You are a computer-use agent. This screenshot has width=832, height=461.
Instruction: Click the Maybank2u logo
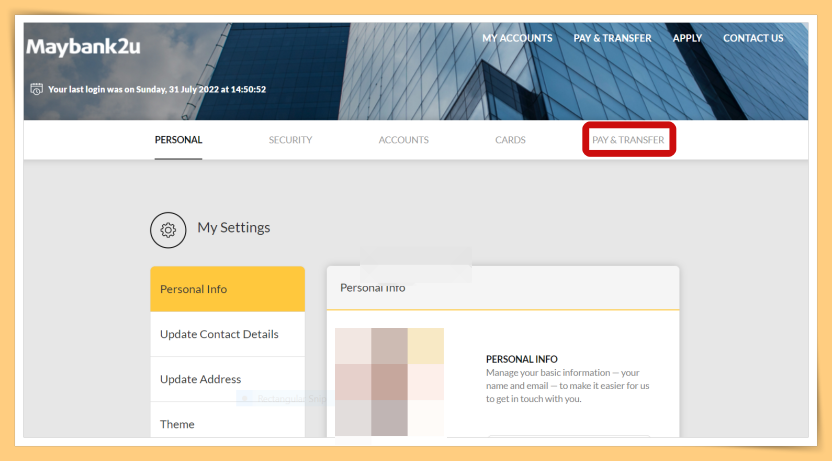coord(83,47)
